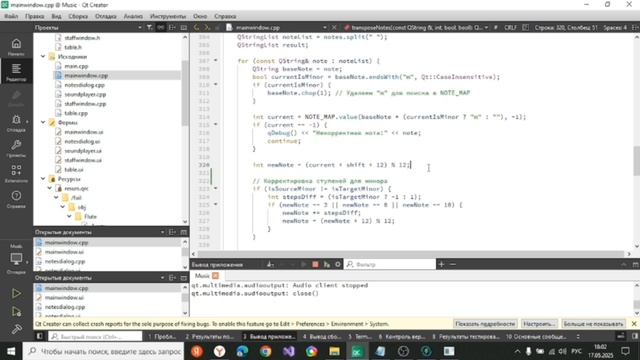Fold the code block at line 307
This screenshot has width=640, height=360.
[216, 60]
